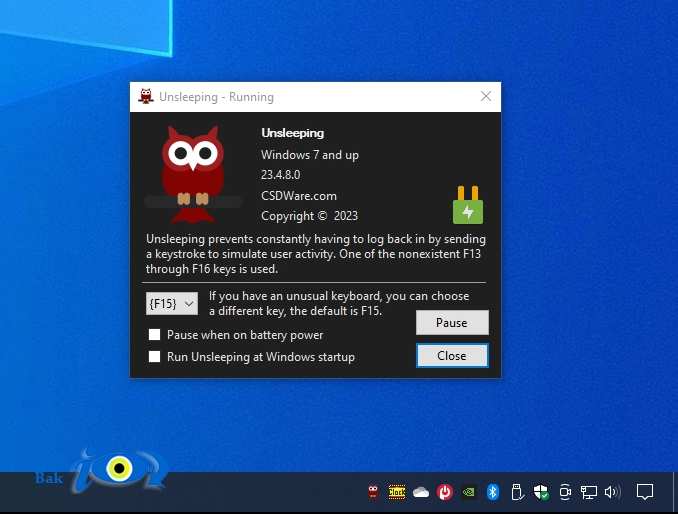This screenshot has height=514, width=678.
Task: Open the OneDrive cloud tray icon
Action: 421,492
